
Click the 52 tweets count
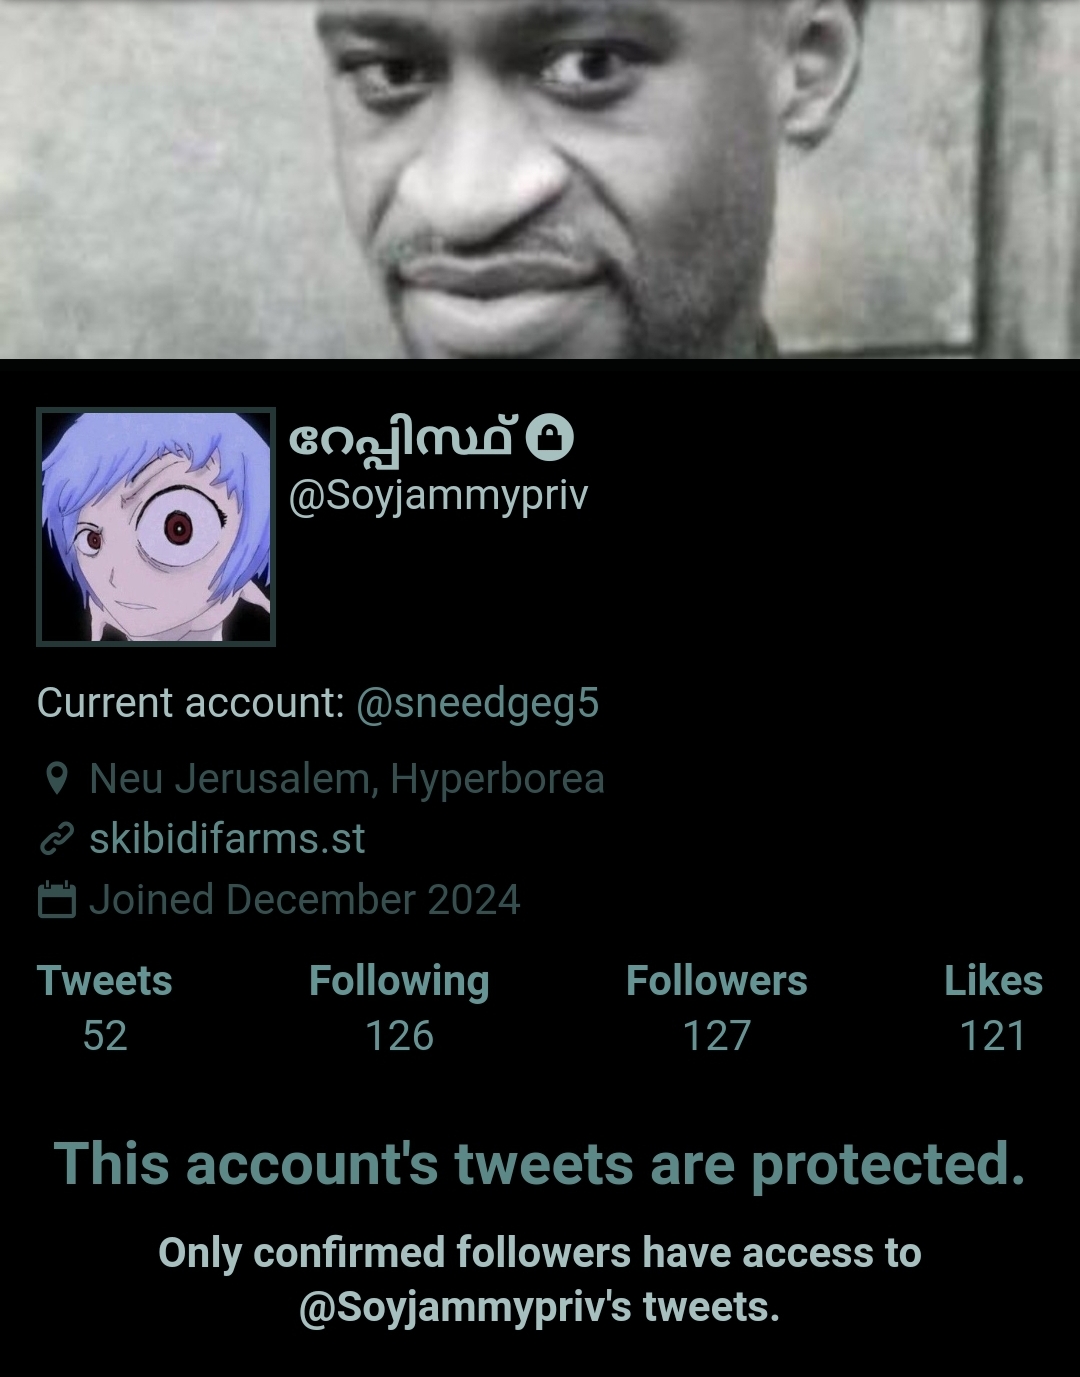[105, 1036]
